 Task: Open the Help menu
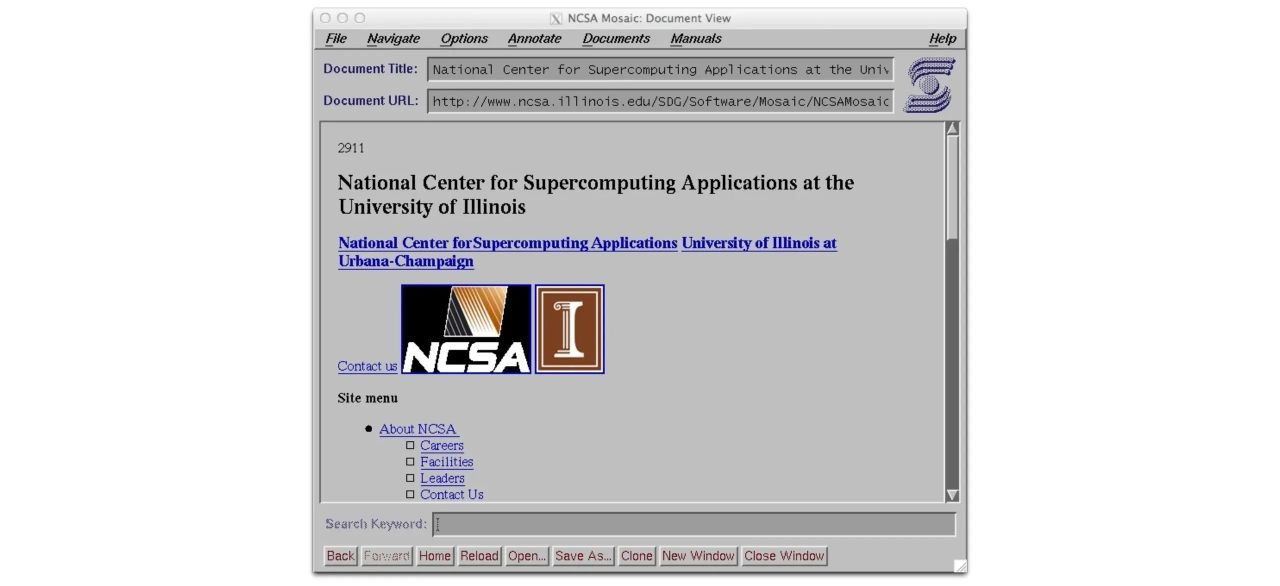pos(942,39)
